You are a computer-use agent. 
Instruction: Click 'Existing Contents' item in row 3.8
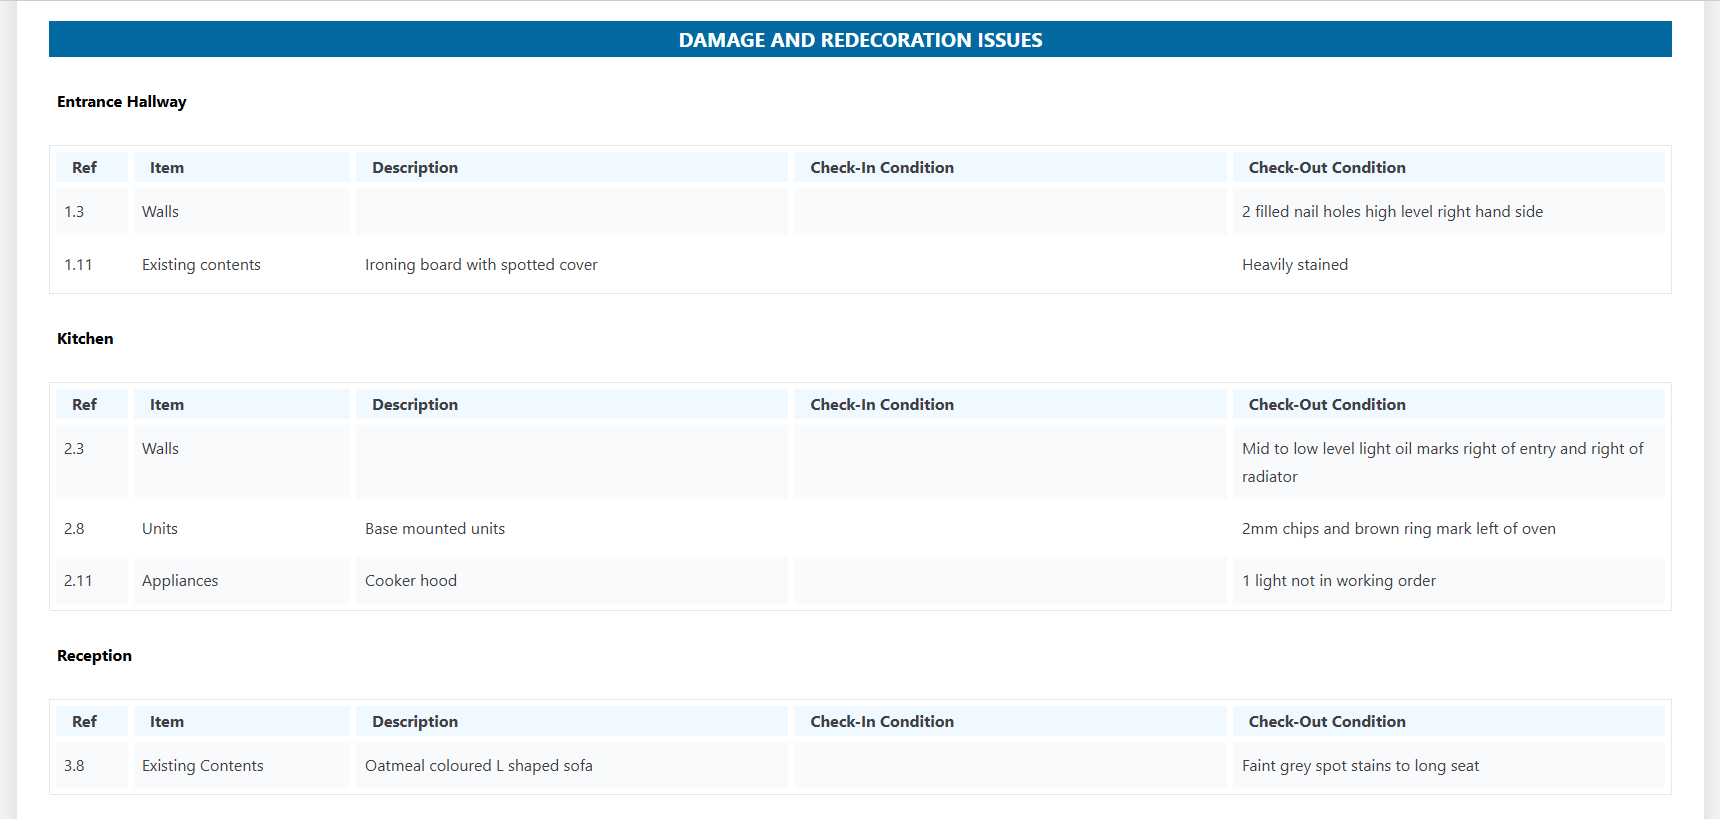(x=203, y=766)
